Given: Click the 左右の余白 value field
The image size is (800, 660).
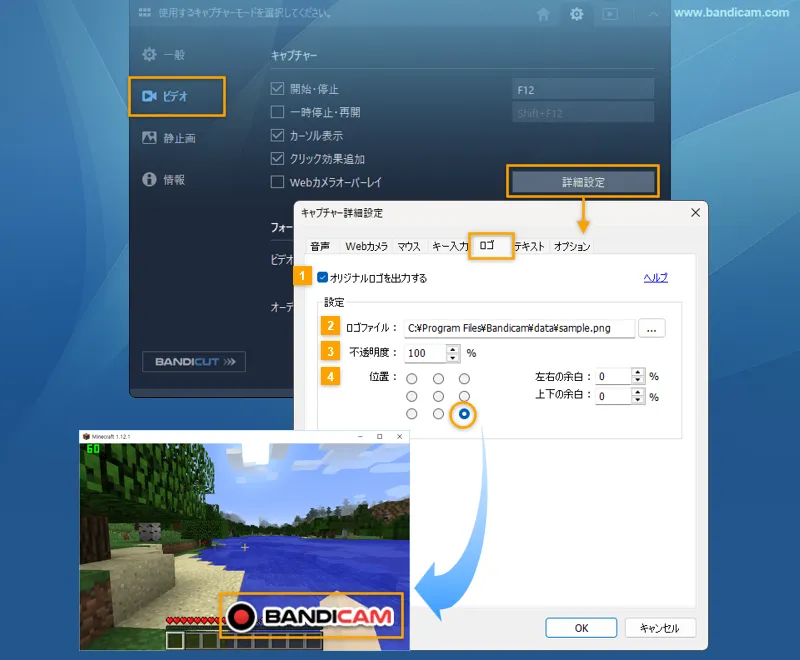Looking at the screenshot, I should click(x=613, y=376).
